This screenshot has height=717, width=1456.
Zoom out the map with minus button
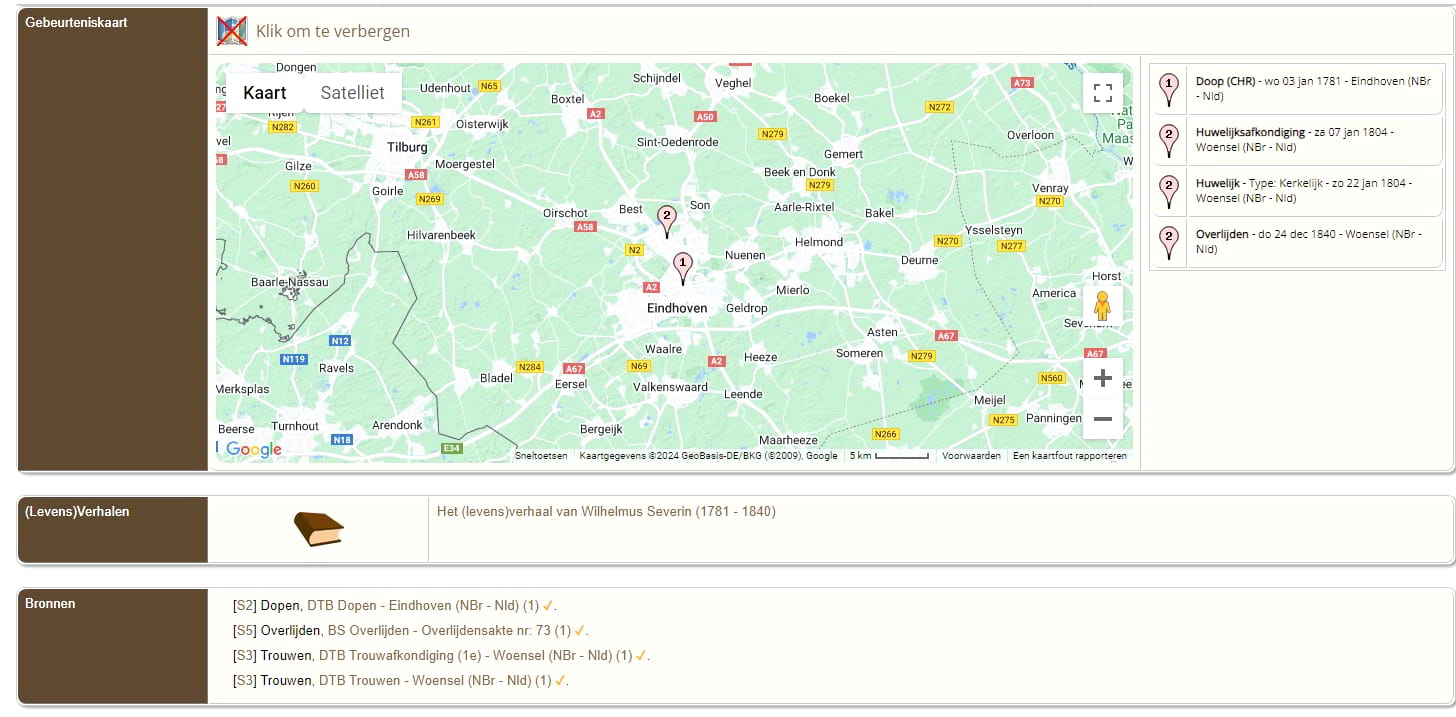point(1103,418)
